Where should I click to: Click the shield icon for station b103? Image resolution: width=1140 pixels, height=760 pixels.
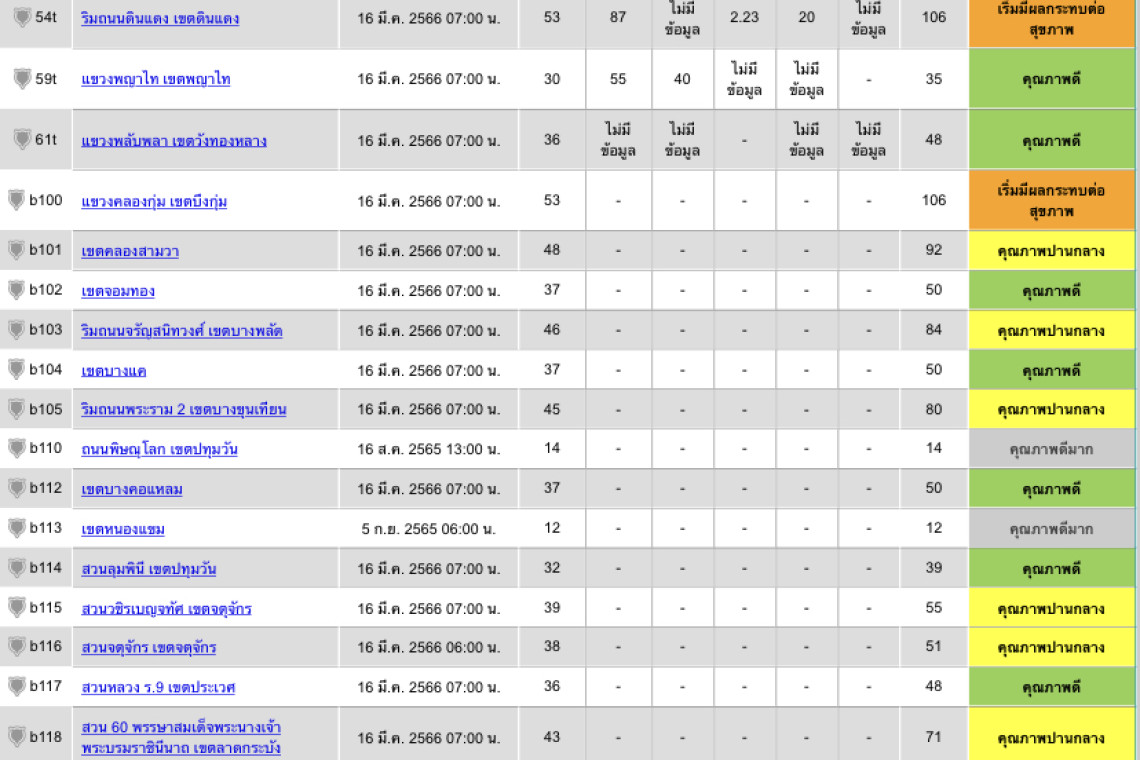[16, 329]
